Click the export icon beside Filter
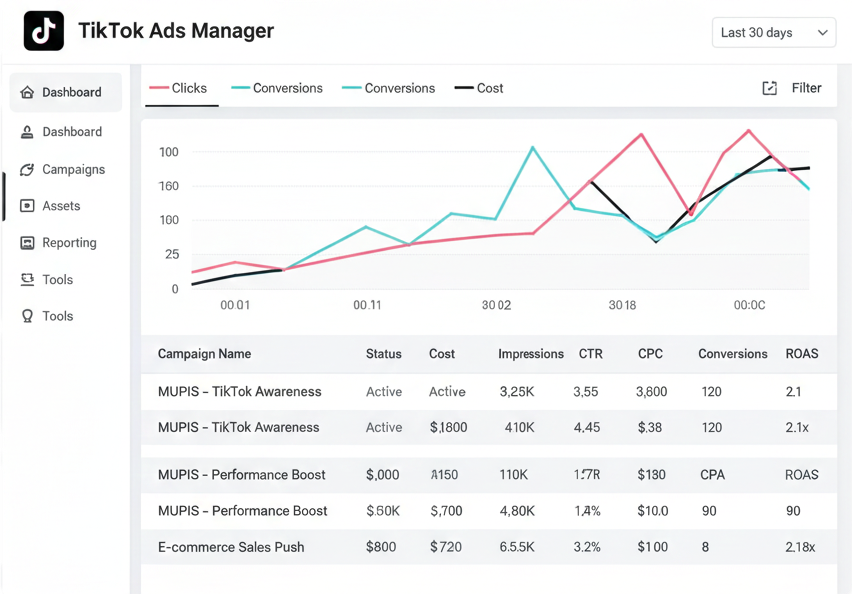The height and width of the screenshot is (594, 852). click(769, 88)
